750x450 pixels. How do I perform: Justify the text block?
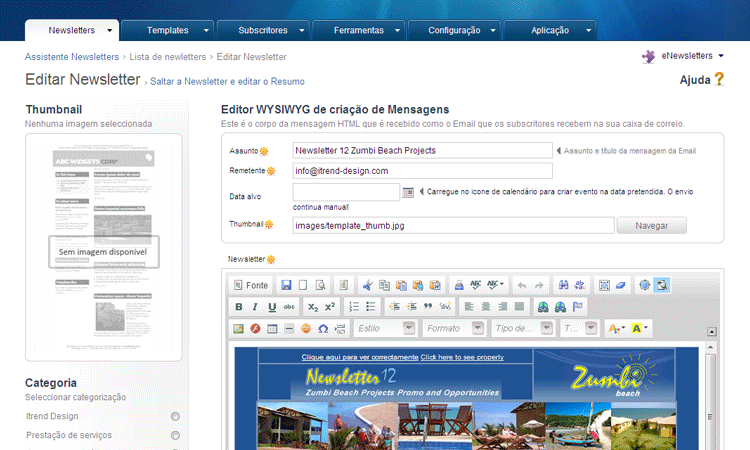coord(519,307)
